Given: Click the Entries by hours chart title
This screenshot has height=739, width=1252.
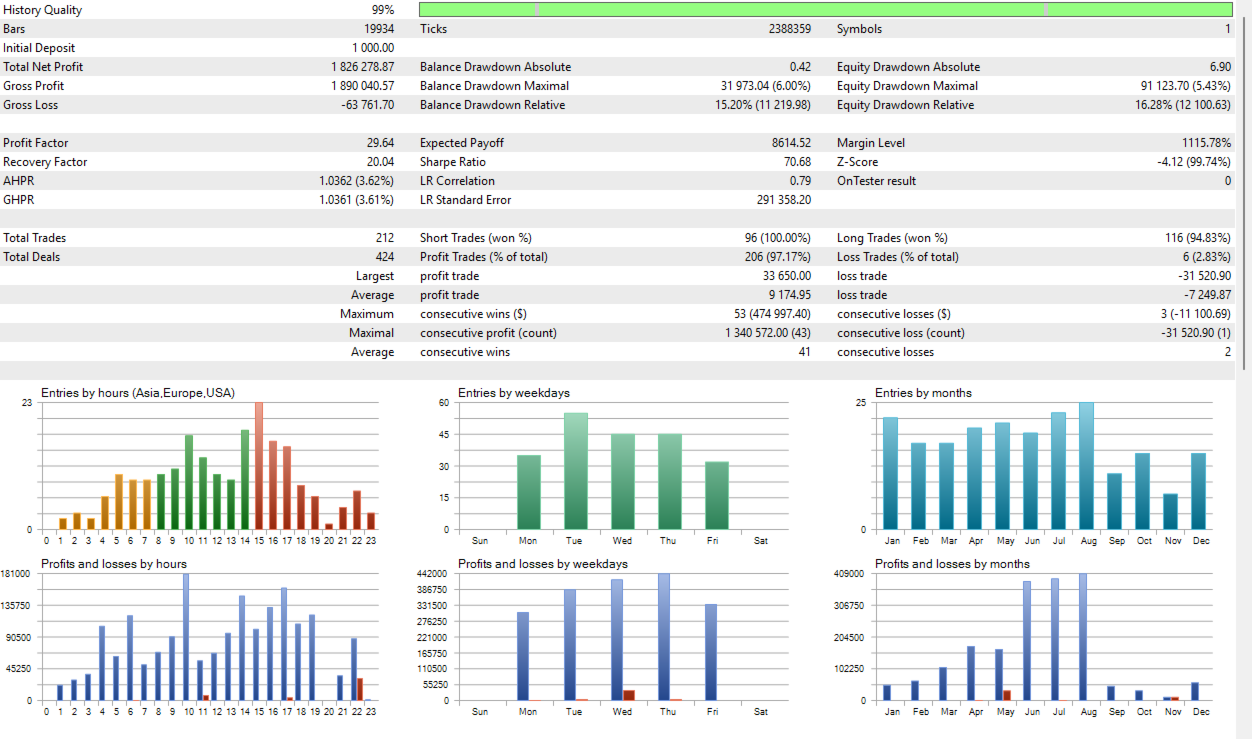Looking at the screenshot, I should point(138,393).
